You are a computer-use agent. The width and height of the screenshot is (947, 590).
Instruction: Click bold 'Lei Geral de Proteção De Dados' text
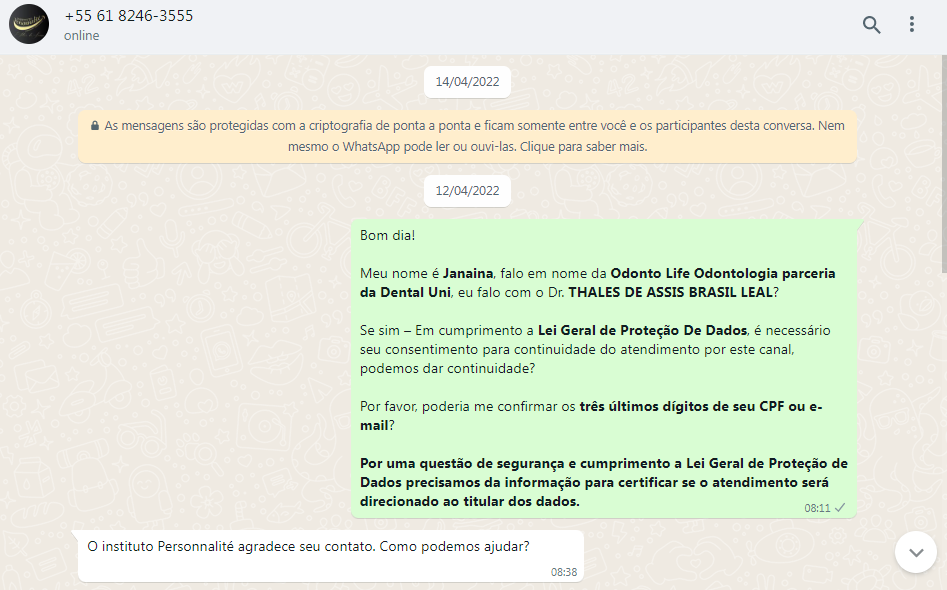[x=643, y=330]
